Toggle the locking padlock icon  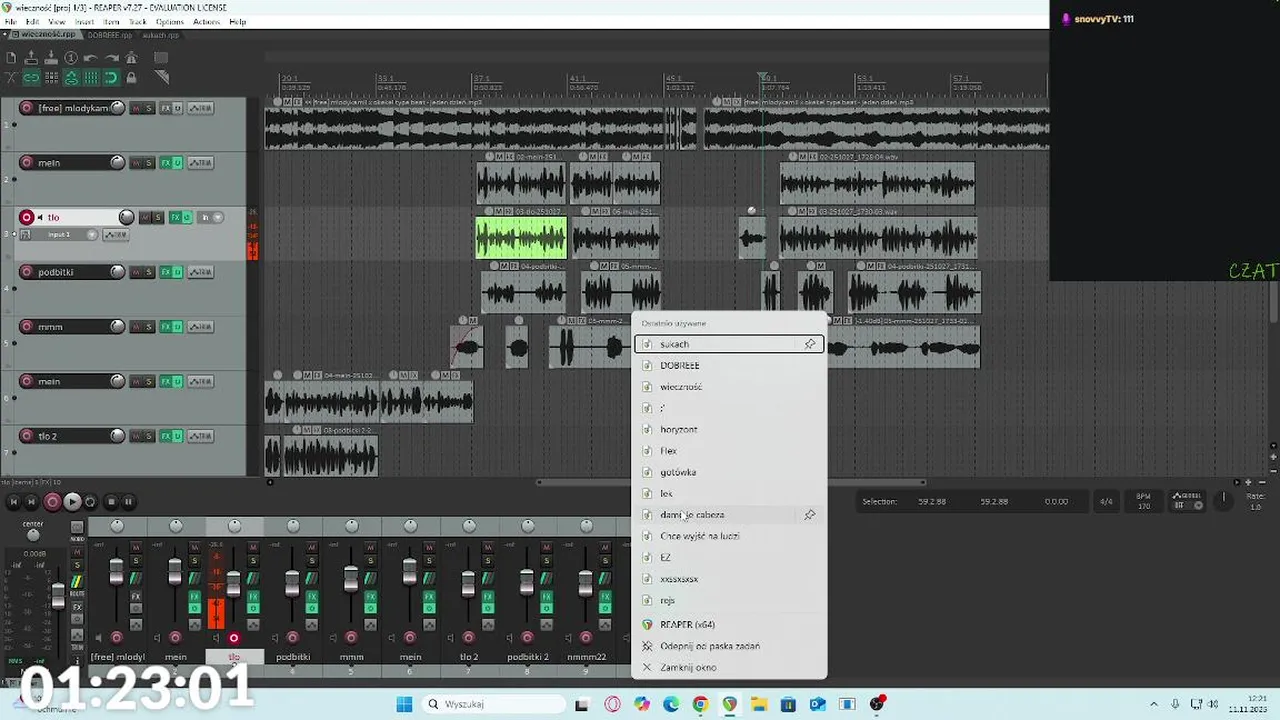(131, 77)
